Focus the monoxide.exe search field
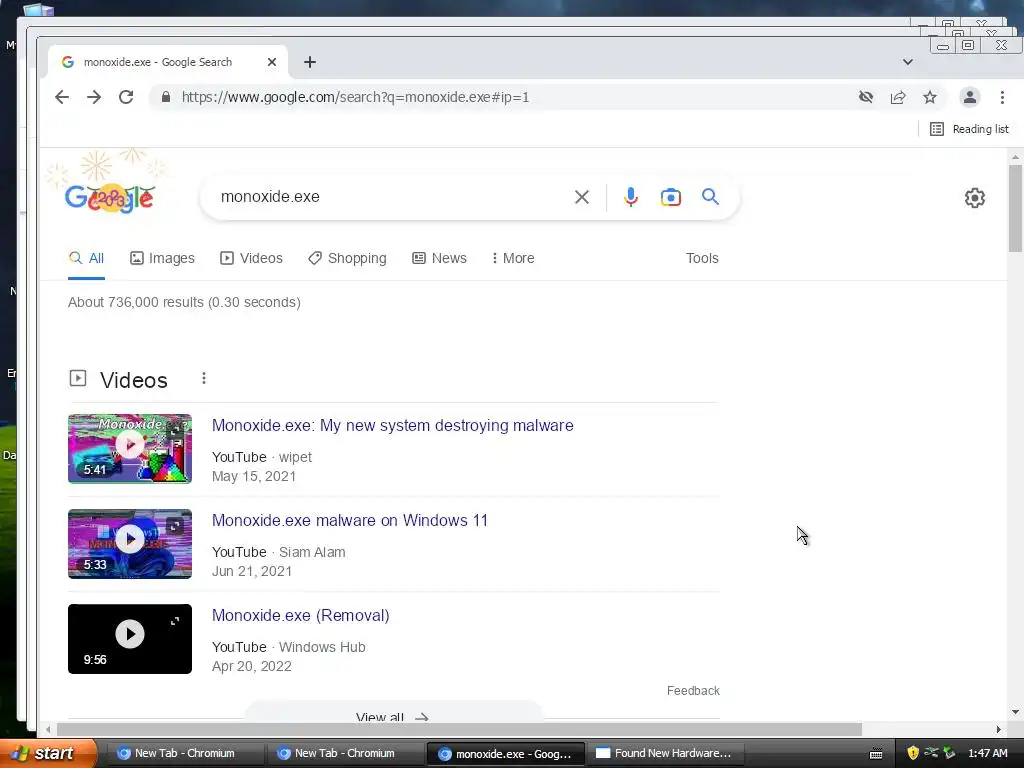This screenshot has width=1024, height=768. 392,197
